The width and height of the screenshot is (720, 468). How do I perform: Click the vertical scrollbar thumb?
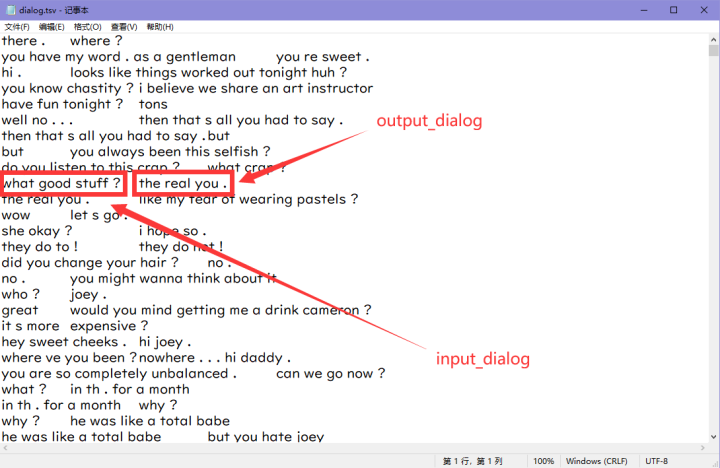[713, 51]
